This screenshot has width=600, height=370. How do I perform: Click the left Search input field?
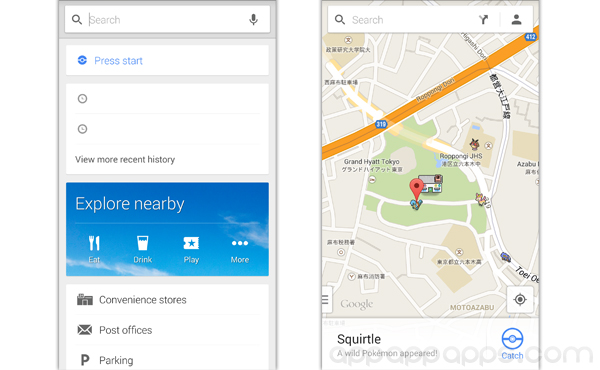coord(167,20)
